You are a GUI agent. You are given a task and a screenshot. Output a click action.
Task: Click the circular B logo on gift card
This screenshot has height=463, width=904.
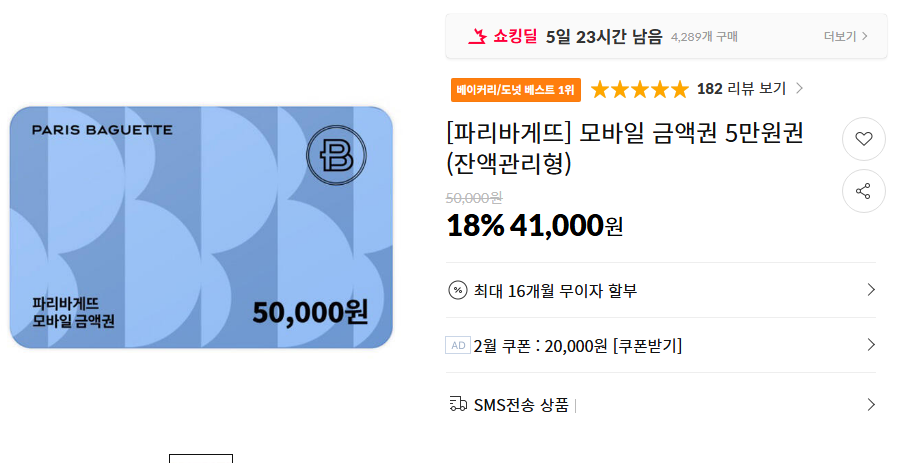[x=336, y=156]
